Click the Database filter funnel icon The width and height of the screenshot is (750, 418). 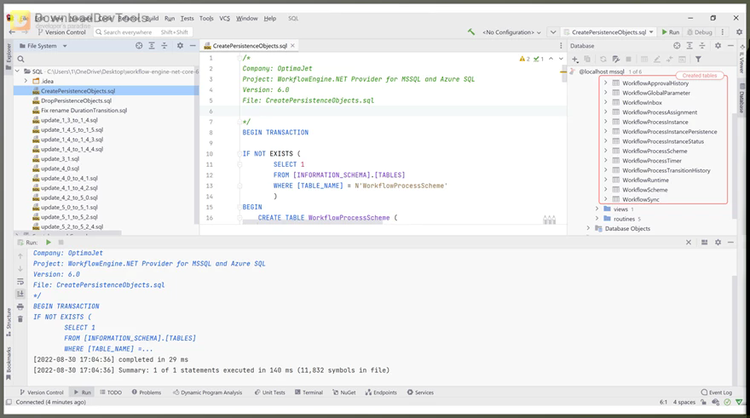tap(698, 59)
